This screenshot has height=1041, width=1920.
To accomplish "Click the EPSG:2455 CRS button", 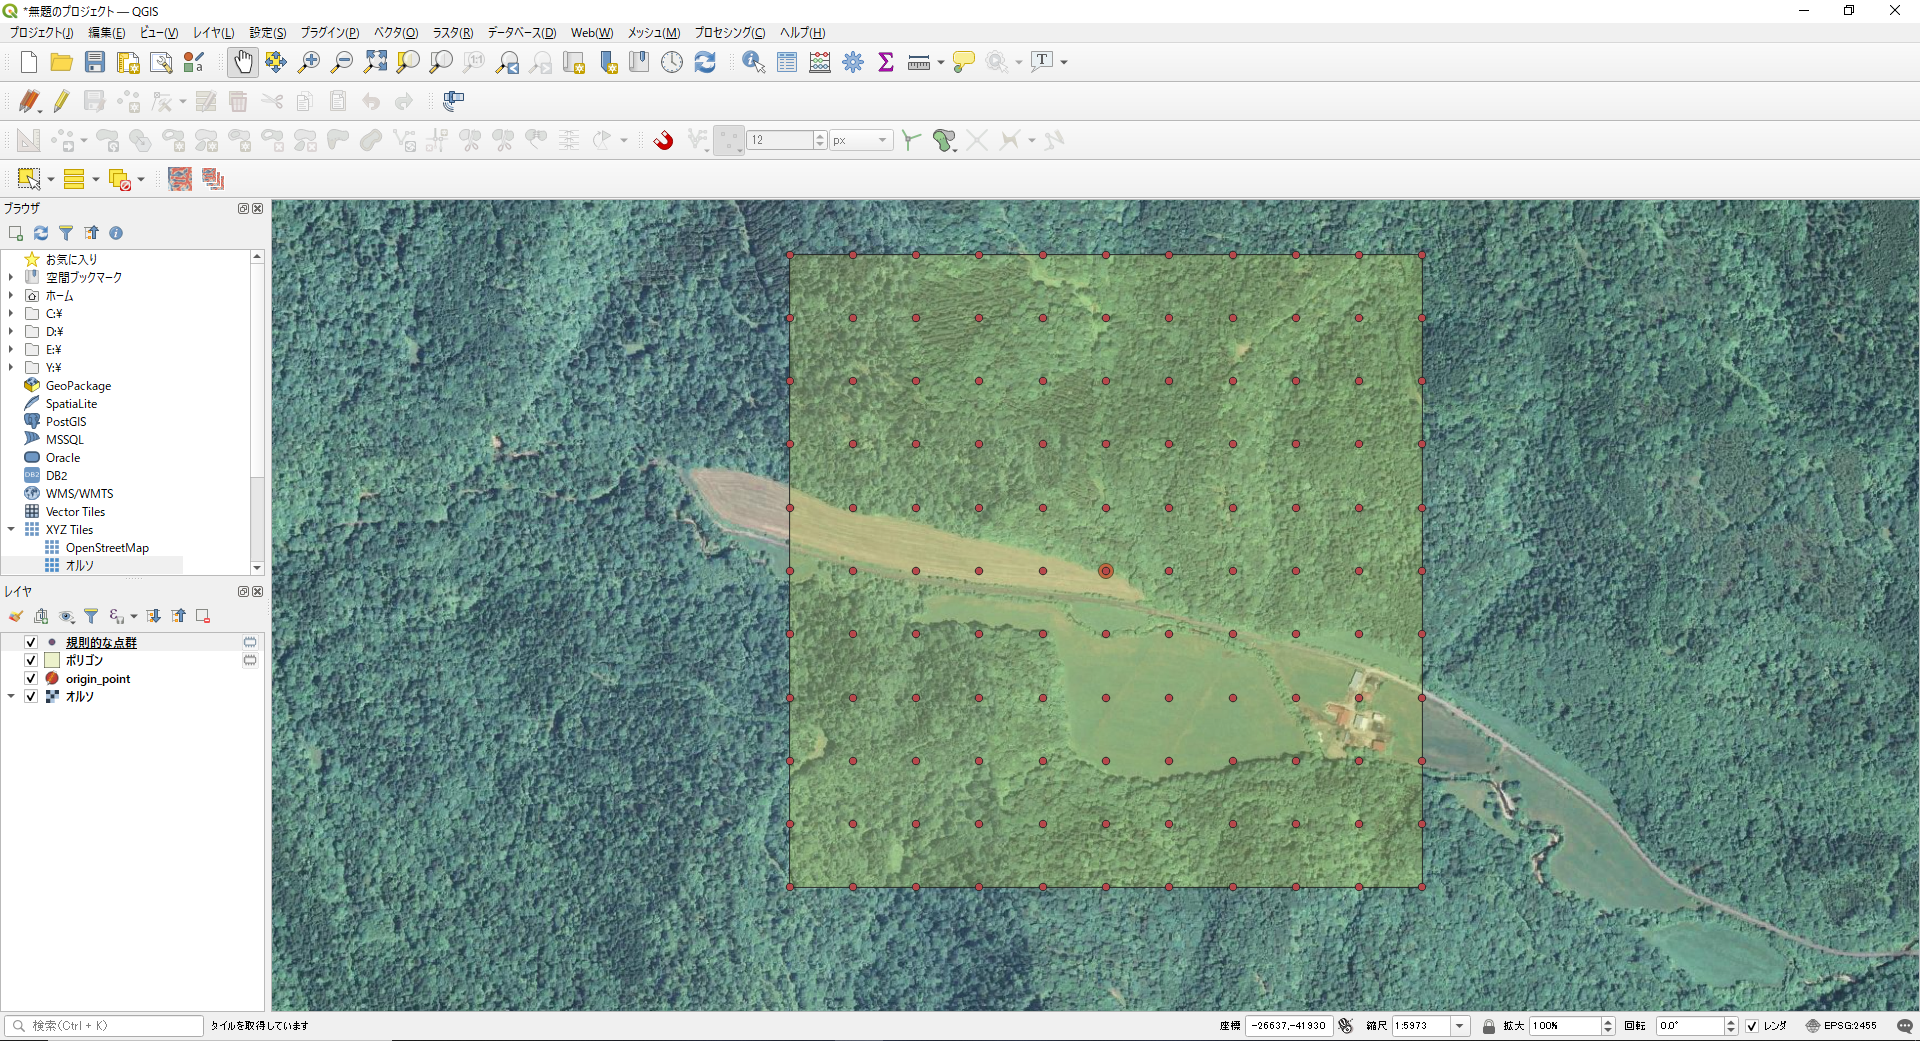I will pos(1841,1026).
